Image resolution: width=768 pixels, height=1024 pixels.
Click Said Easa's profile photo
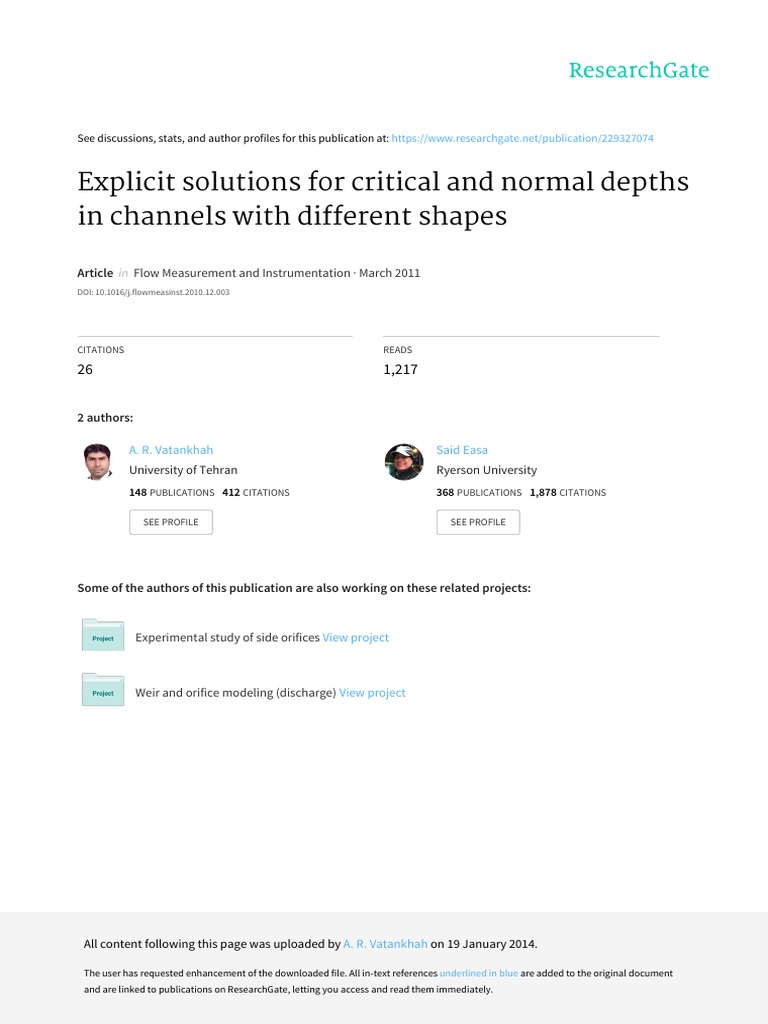tap(404, 462)
